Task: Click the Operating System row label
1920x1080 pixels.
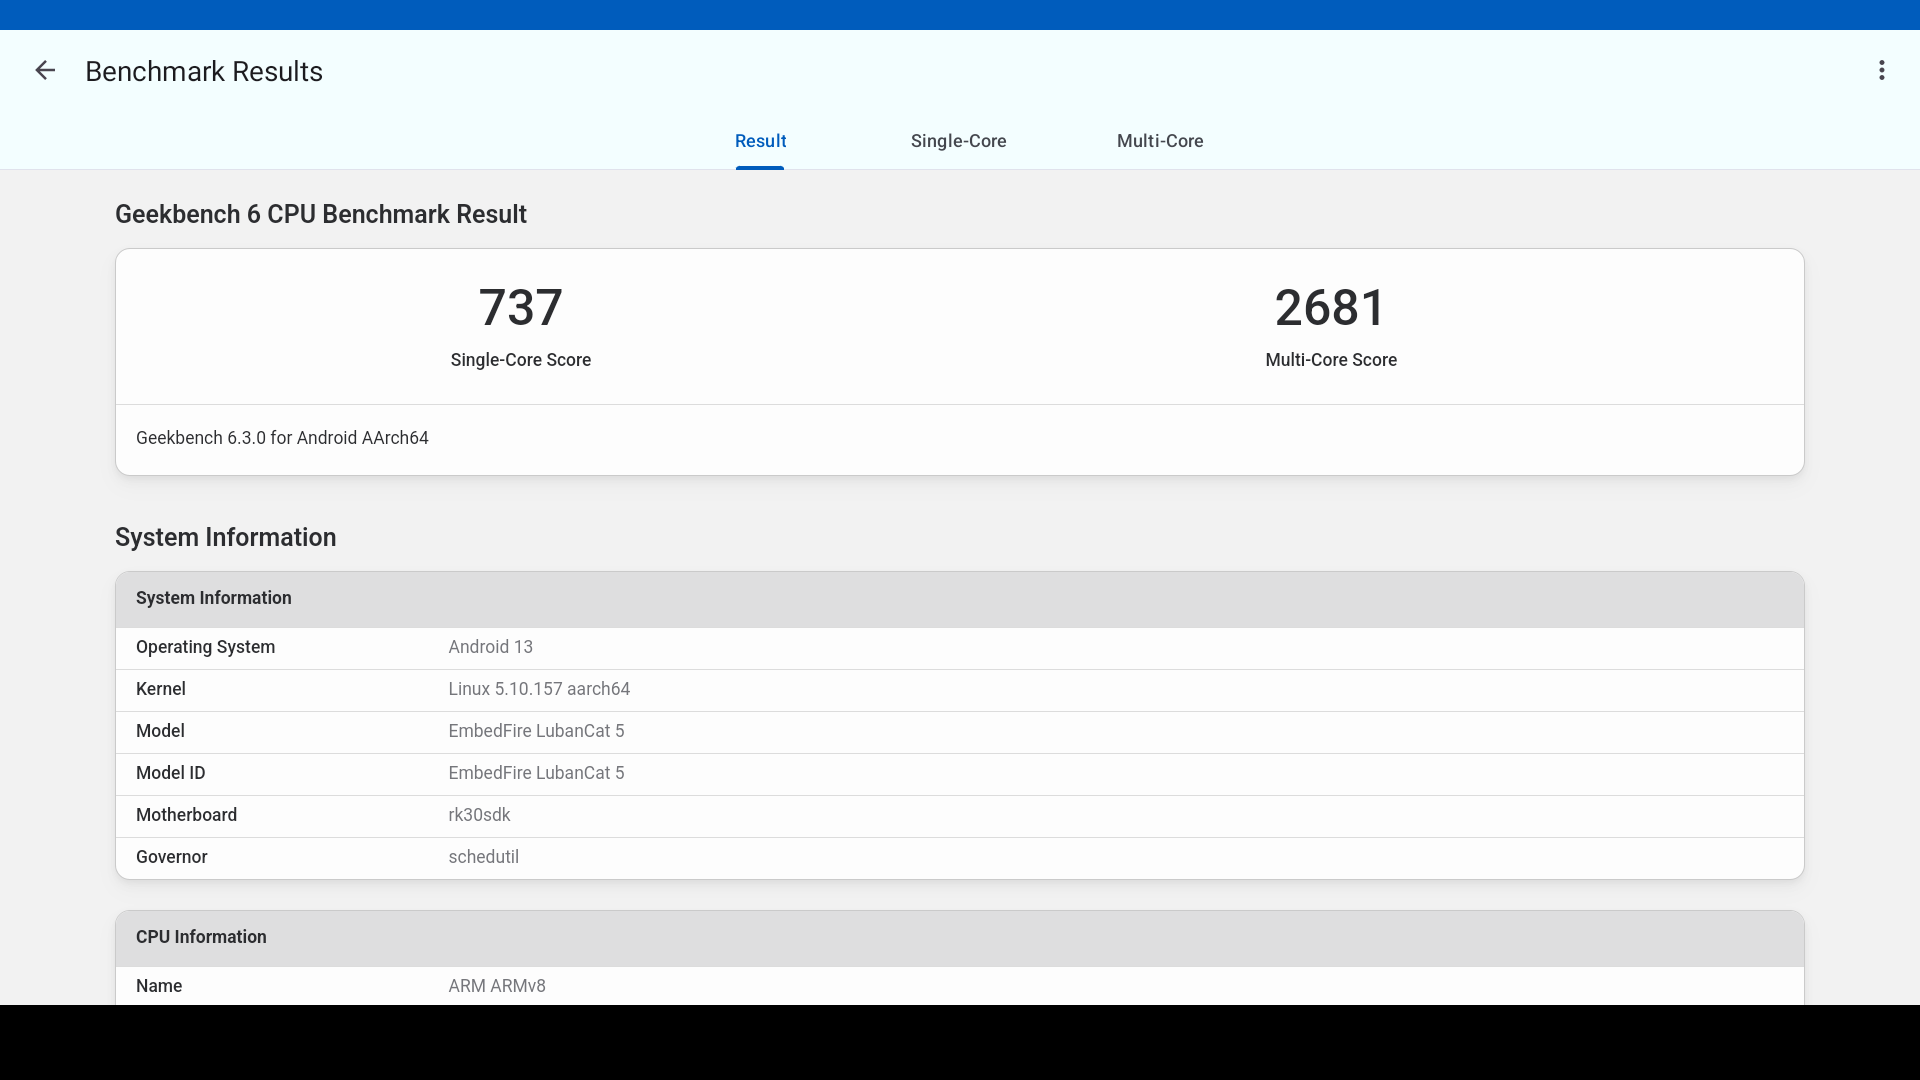Action: (x=205, y=647)
